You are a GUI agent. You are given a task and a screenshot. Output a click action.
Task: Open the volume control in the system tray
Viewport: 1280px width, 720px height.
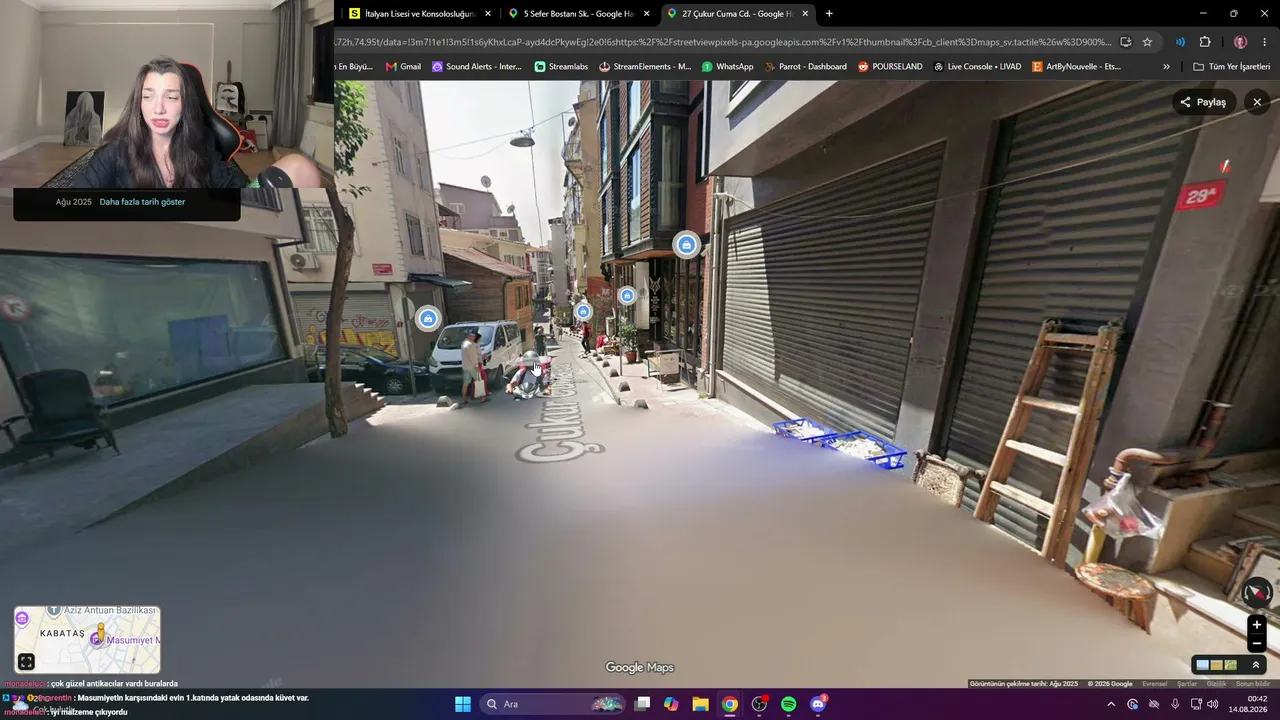coord(1213,704)
